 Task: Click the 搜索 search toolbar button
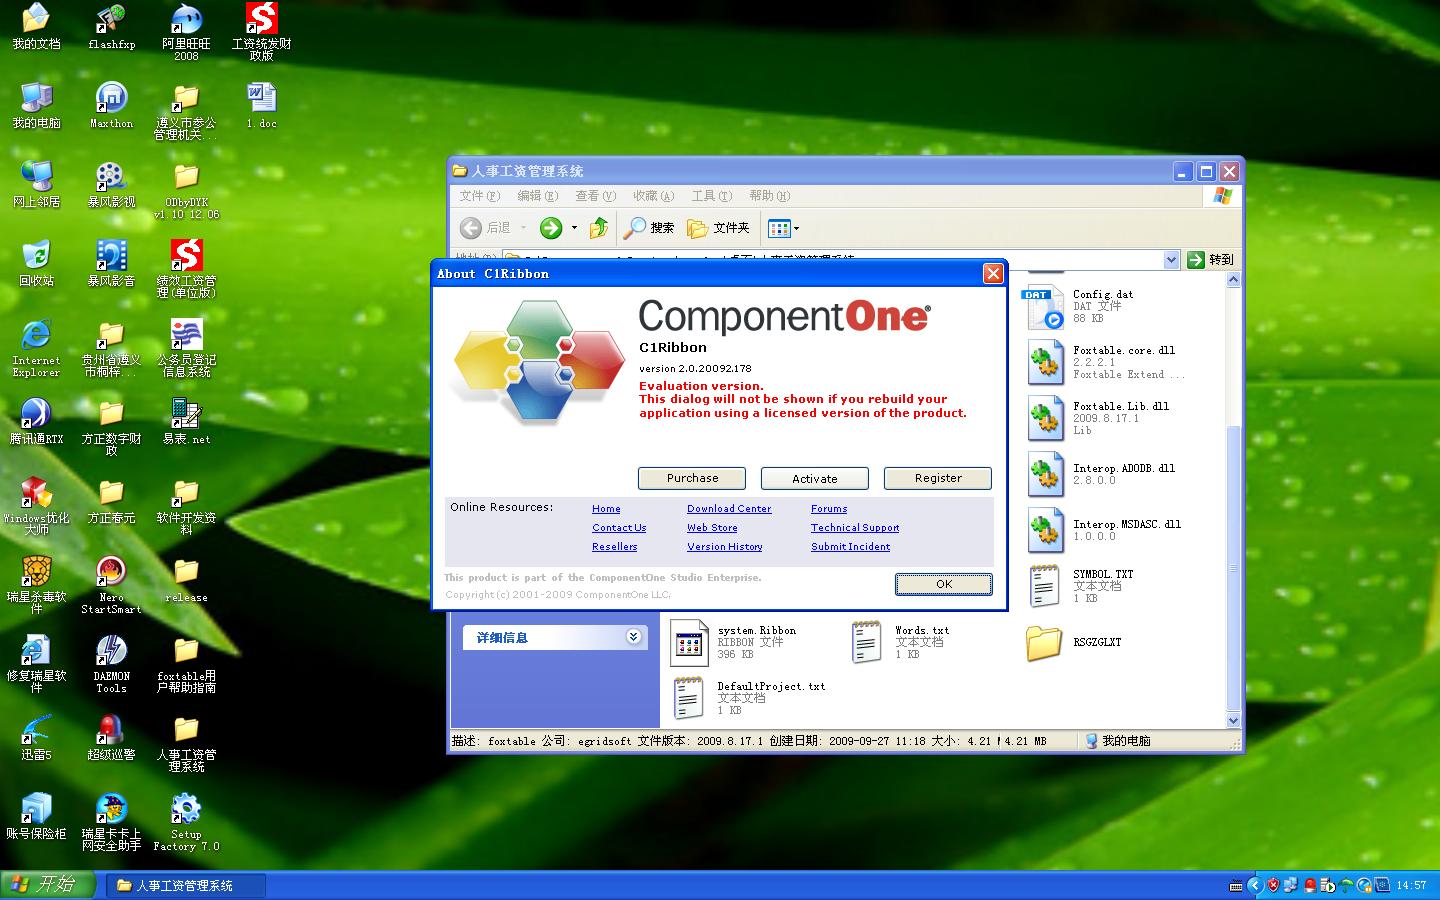pos(649,228)
